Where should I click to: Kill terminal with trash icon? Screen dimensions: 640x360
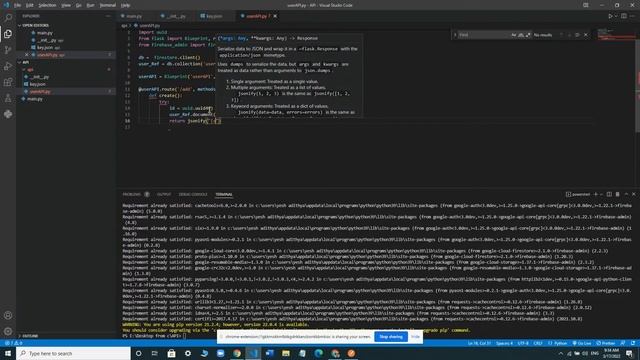coord(618,194)
